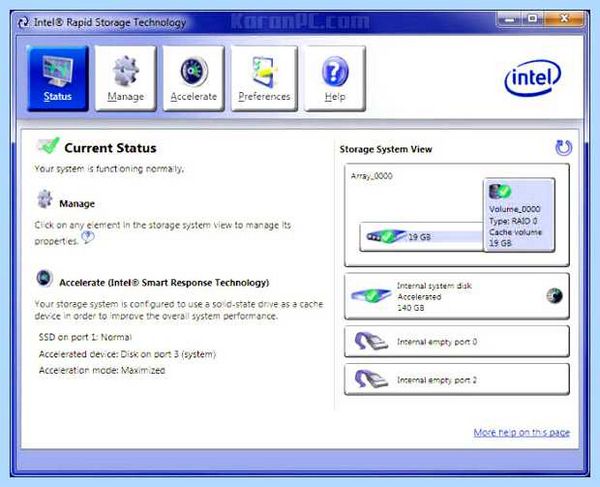Click the Volume_0000 status icon
The image size is (600, 487).
click(500, 191)
